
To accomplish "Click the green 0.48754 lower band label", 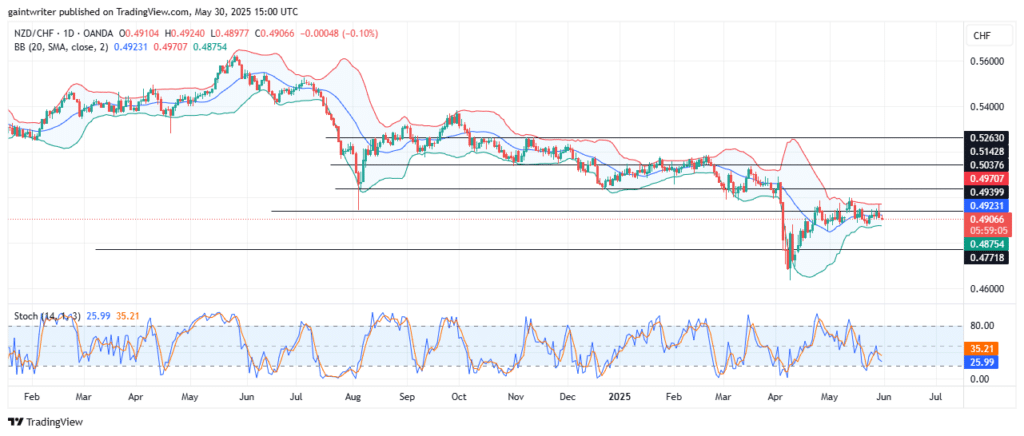I will (x=986, y=244).
